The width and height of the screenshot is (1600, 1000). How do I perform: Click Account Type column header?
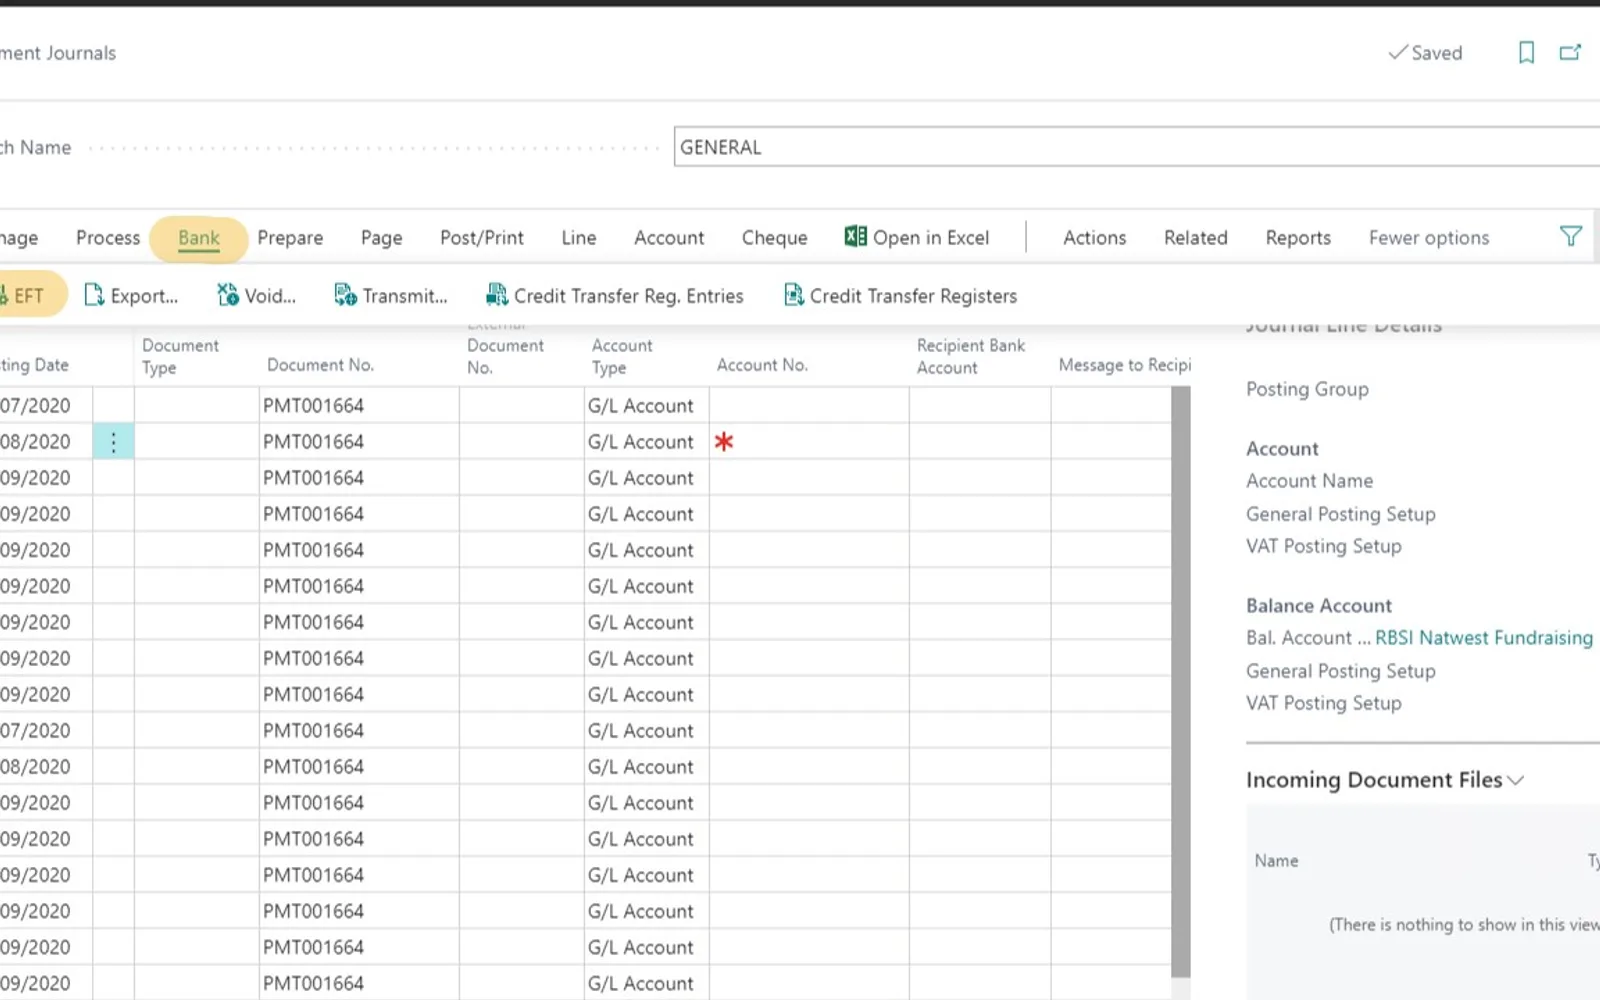[x=622, y=356]
